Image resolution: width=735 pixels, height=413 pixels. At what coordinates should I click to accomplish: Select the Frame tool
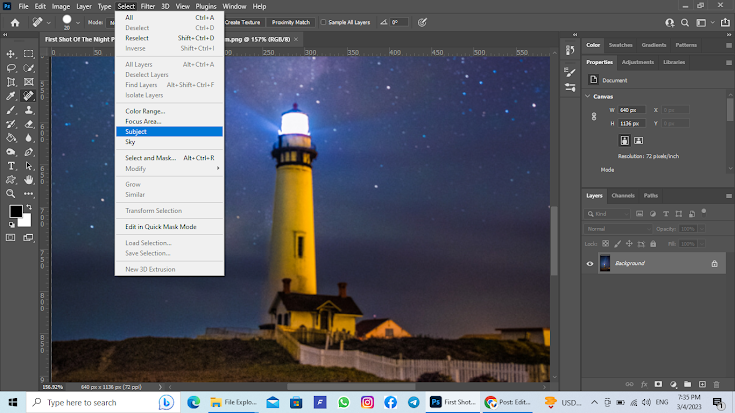[29, 82]
